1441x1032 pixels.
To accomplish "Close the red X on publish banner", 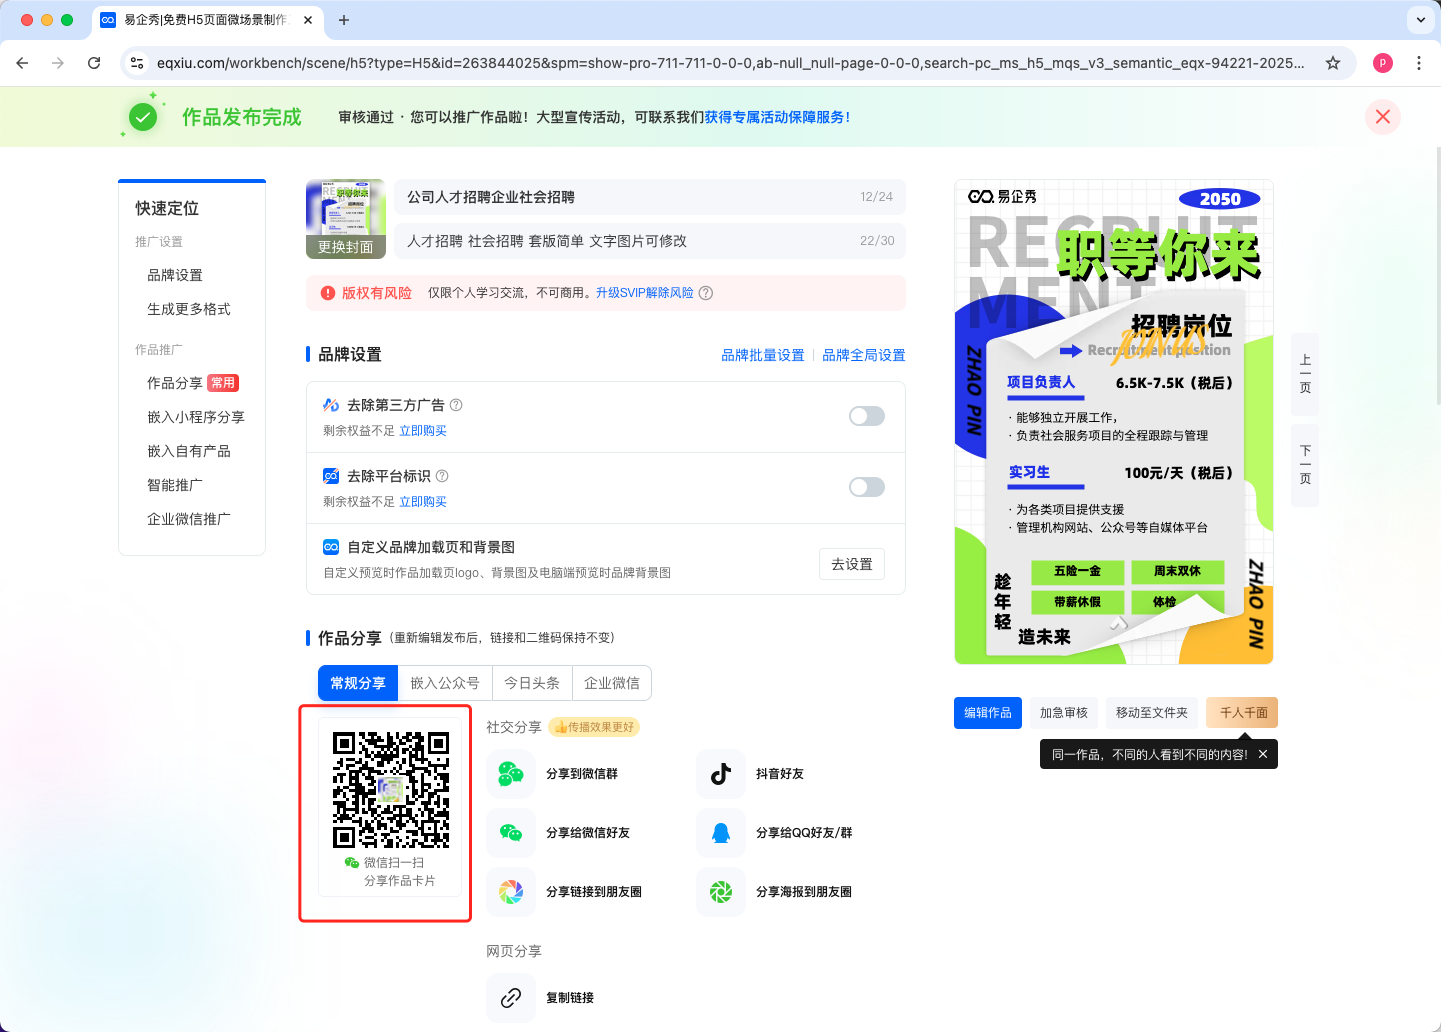I will [1382, 117].
